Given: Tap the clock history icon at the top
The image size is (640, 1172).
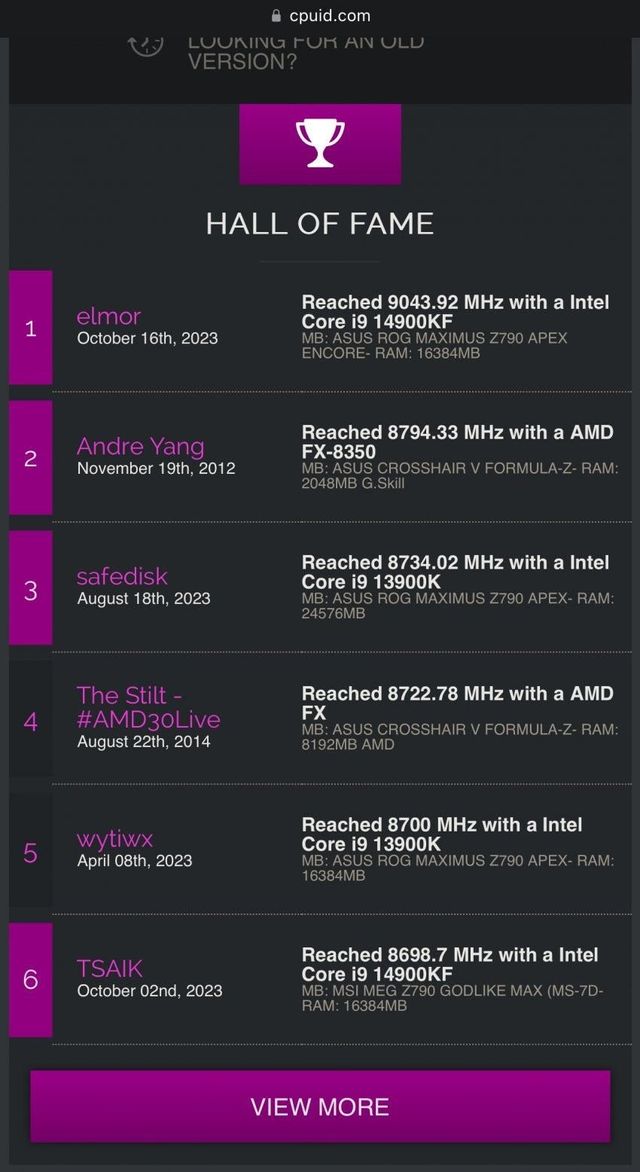Looking at the screenshot, I should coord(146,43).
